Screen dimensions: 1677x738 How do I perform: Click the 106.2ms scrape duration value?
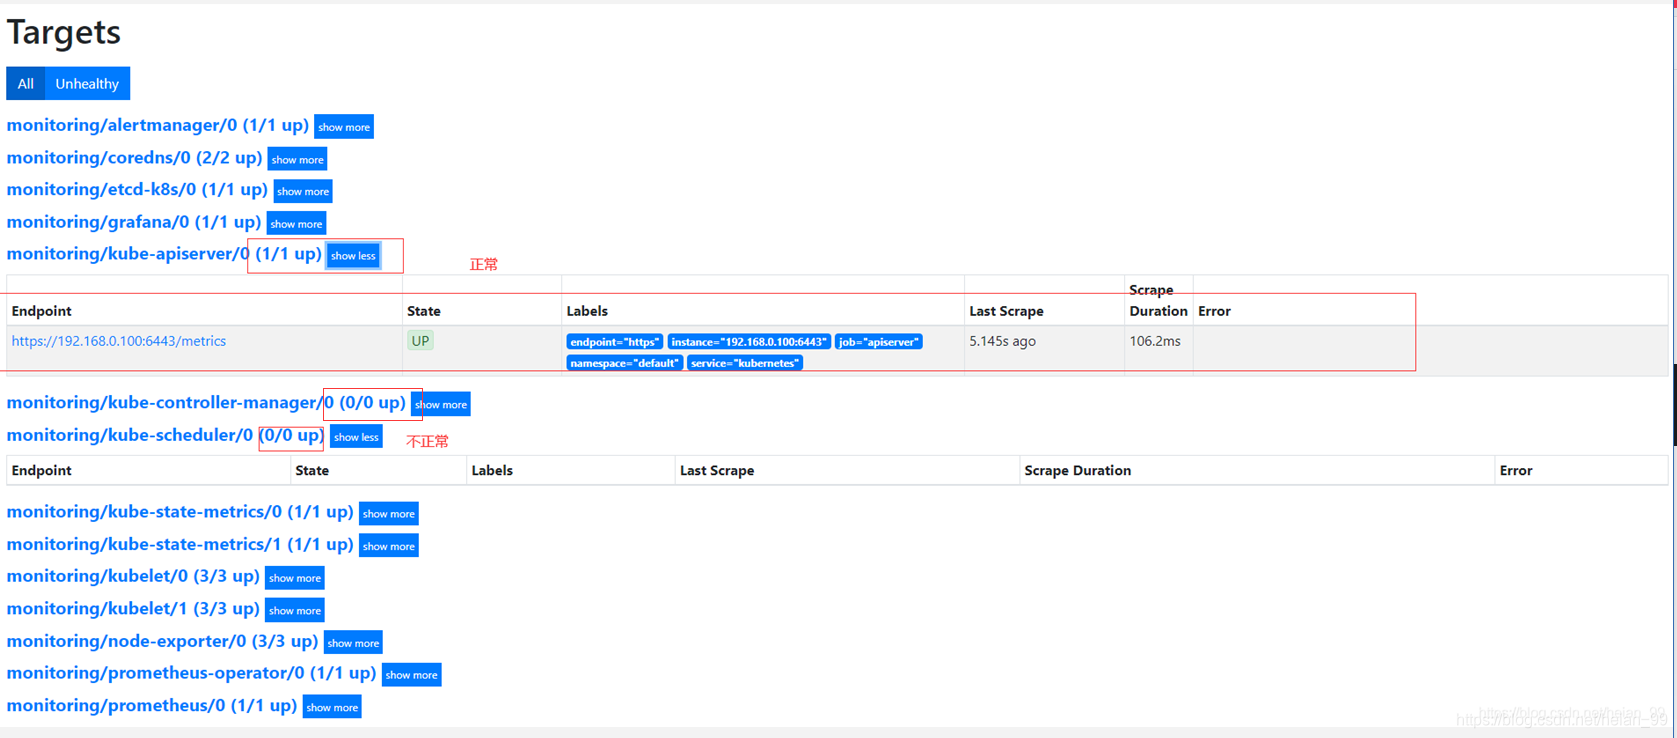click(1155, 341)
